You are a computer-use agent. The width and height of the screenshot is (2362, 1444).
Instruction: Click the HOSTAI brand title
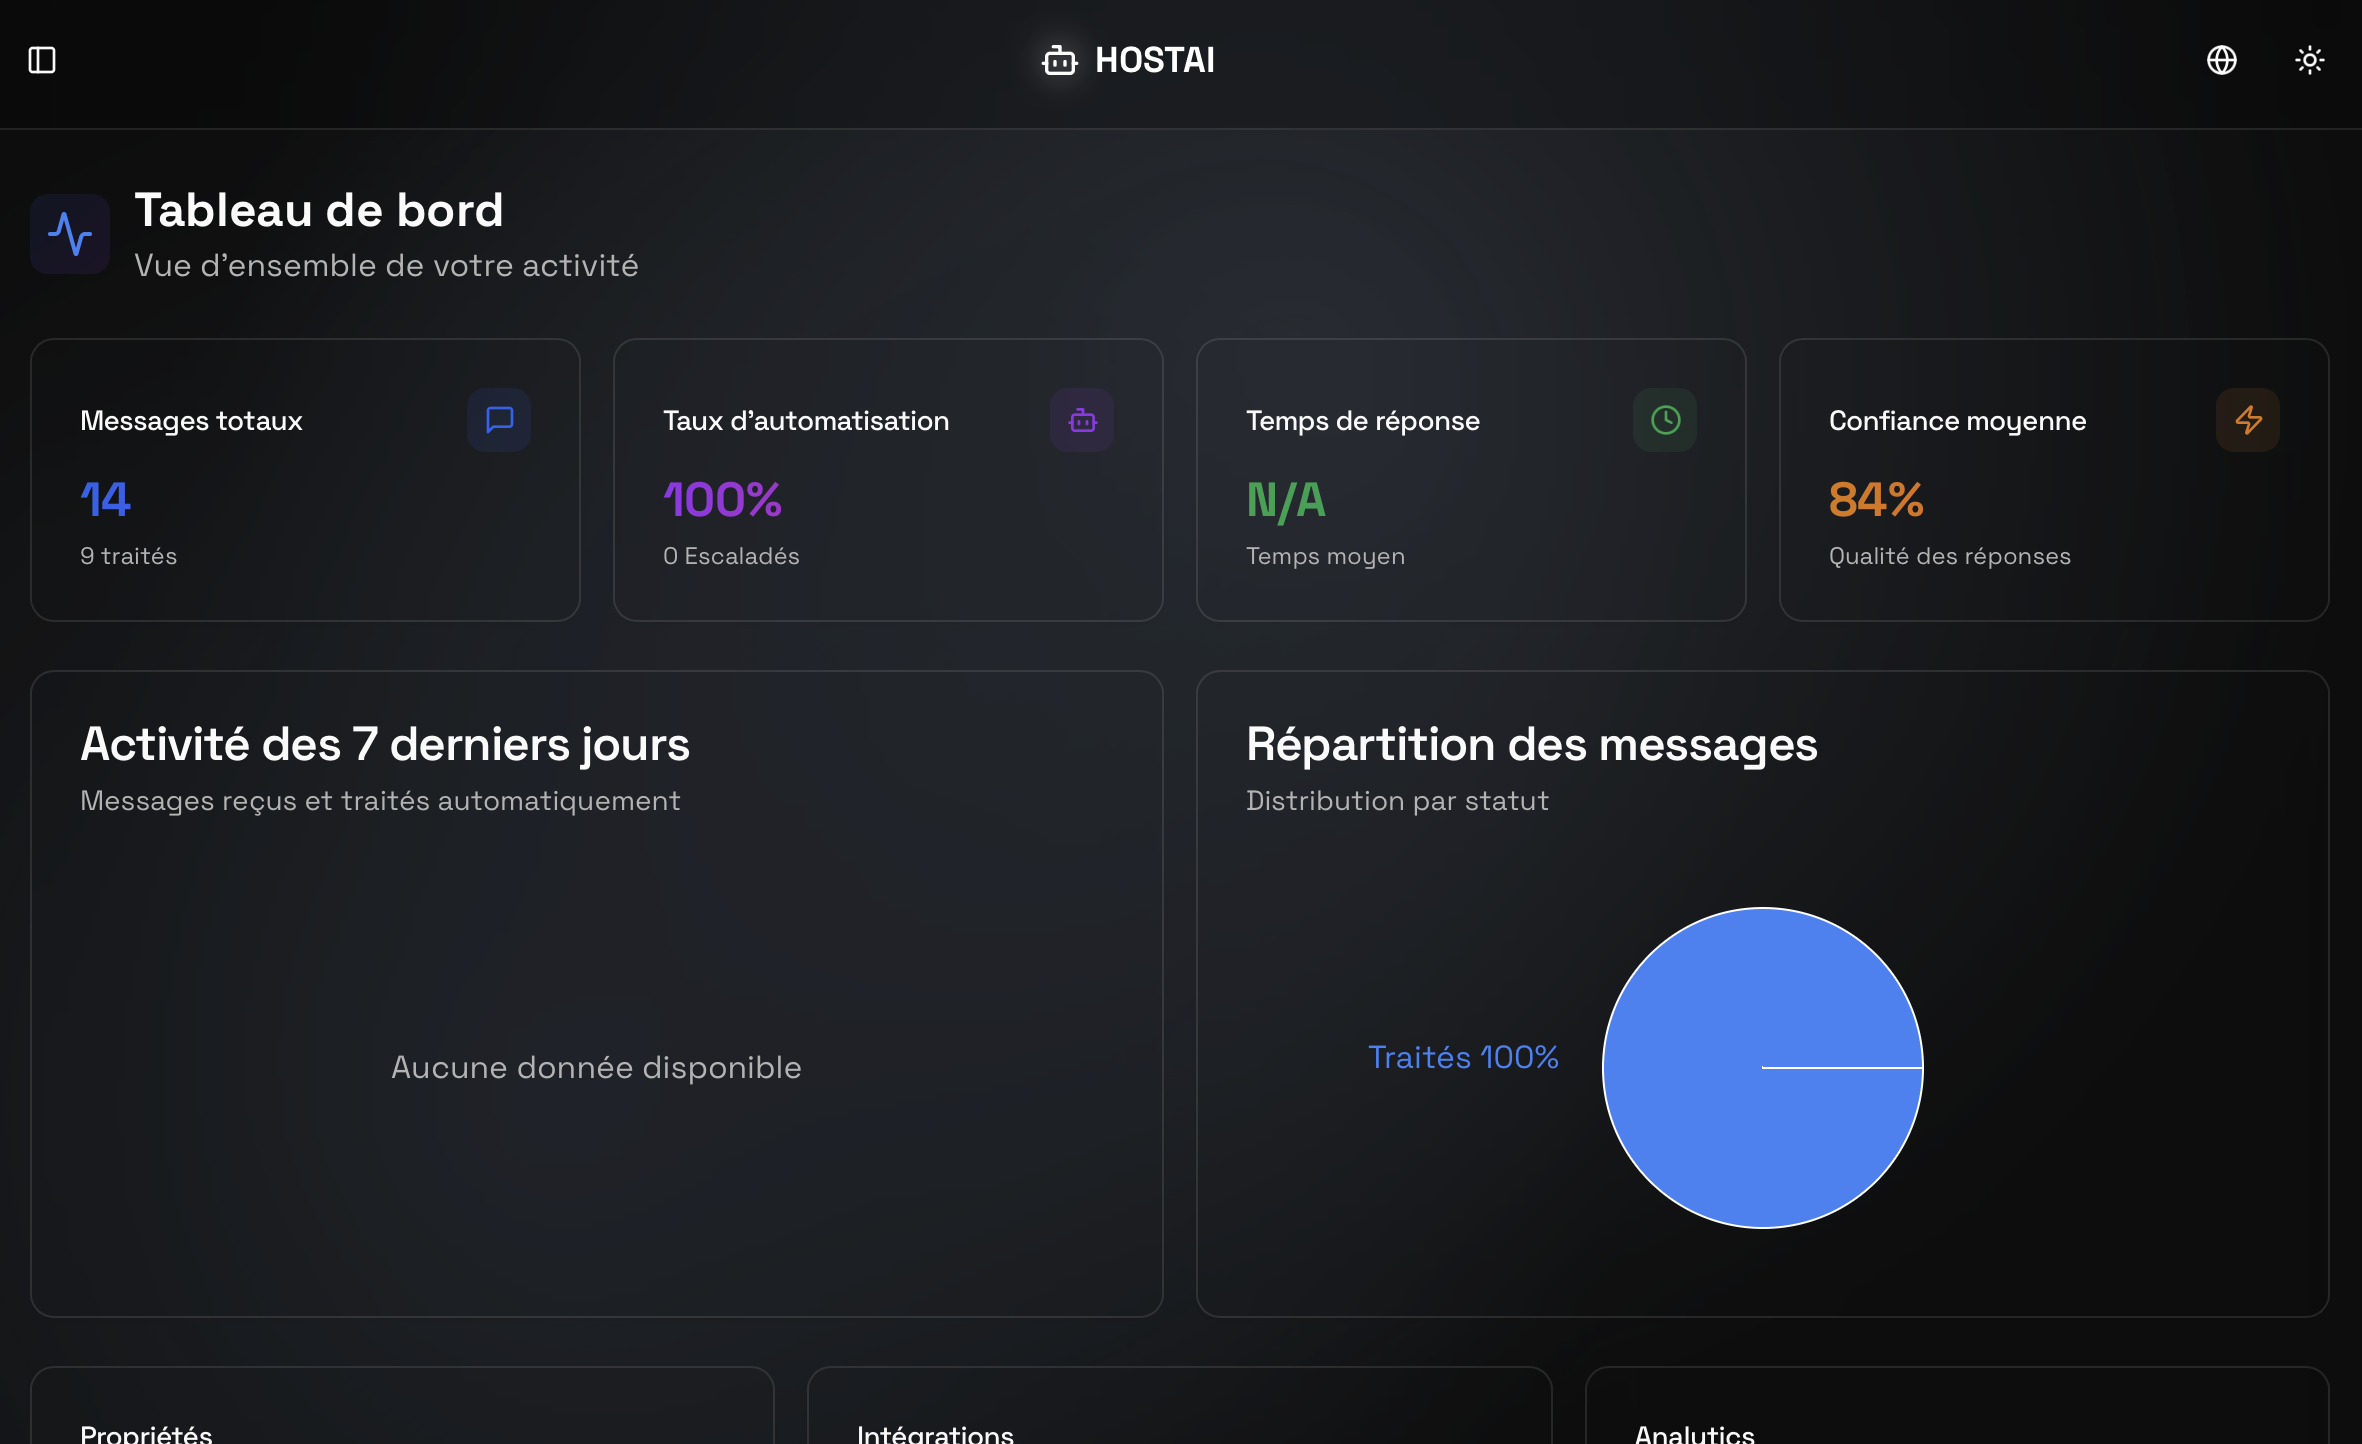point(1154,60)
